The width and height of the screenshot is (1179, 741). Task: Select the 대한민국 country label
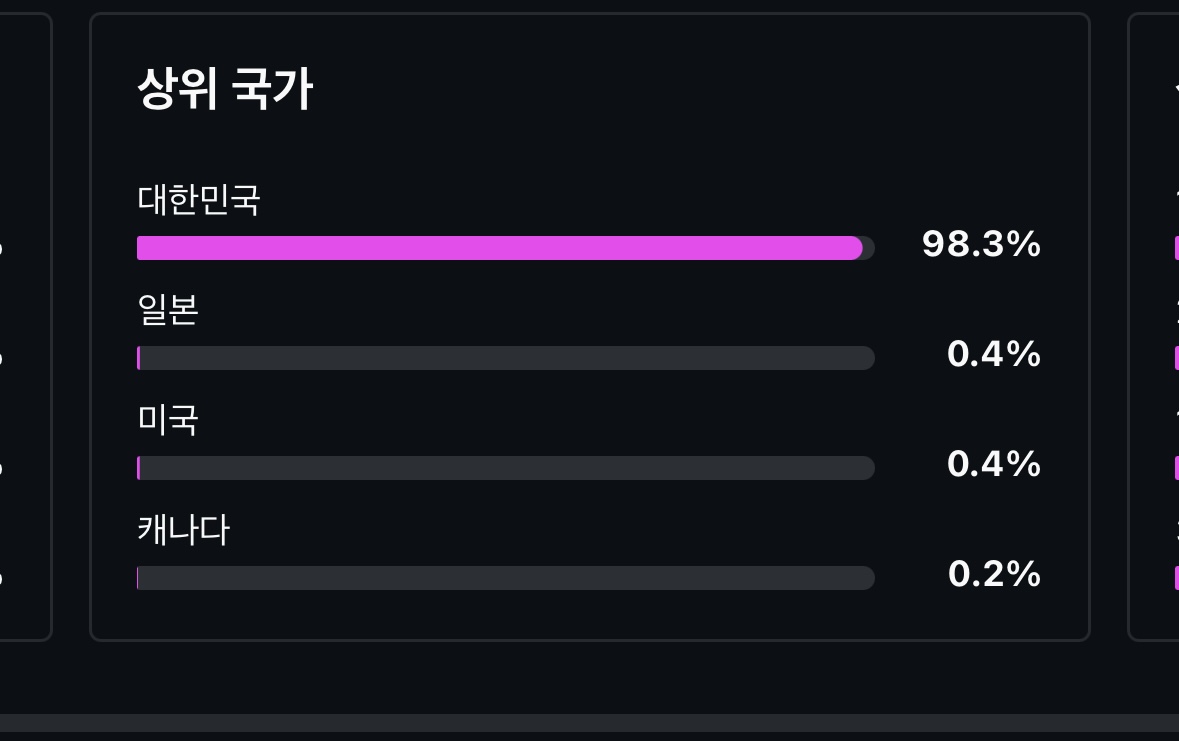tap(199, 200)
